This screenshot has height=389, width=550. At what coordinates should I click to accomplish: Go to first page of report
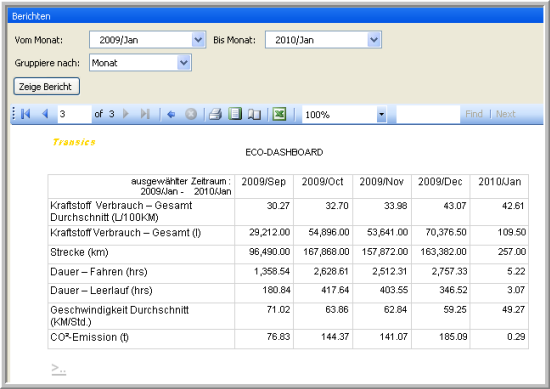coord(26,114)
